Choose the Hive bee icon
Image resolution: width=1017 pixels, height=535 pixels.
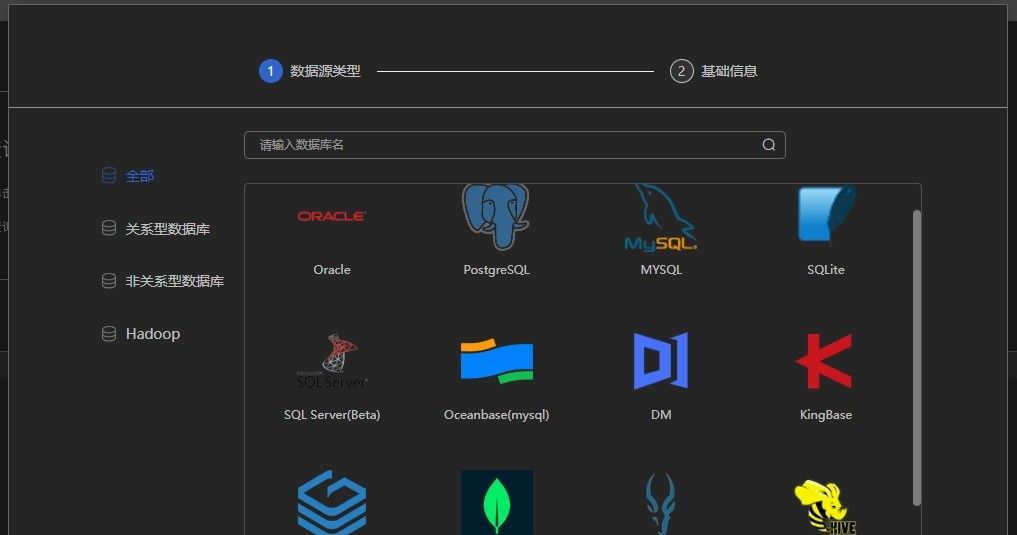tap(826, 506)
